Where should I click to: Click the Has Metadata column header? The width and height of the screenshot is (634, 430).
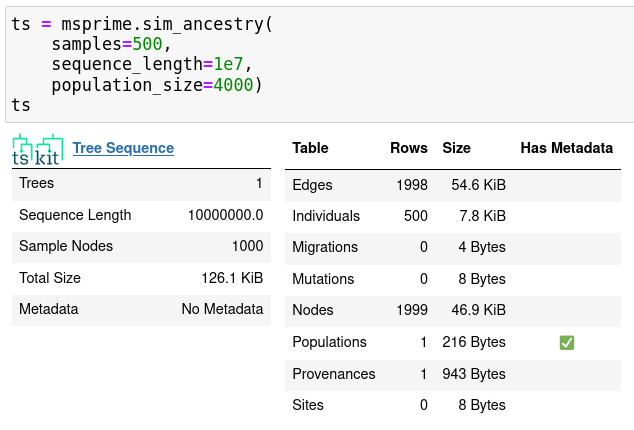(x=566, y=148)
